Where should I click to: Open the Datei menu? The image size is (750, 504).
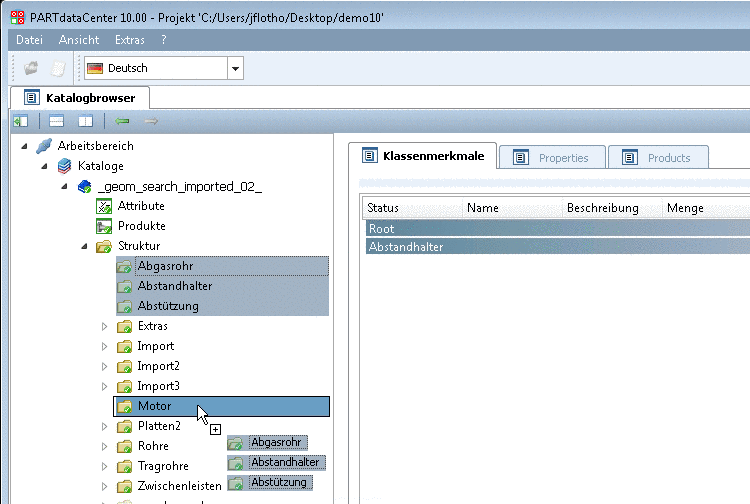point(30,40)
